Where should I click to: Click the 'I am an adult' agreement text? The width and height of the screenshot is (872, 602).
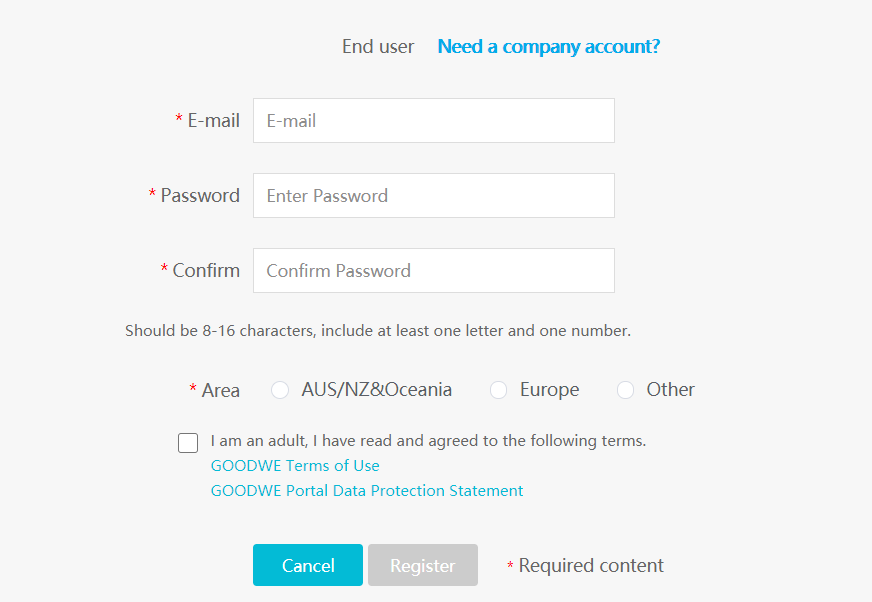(x=428, y=441)
